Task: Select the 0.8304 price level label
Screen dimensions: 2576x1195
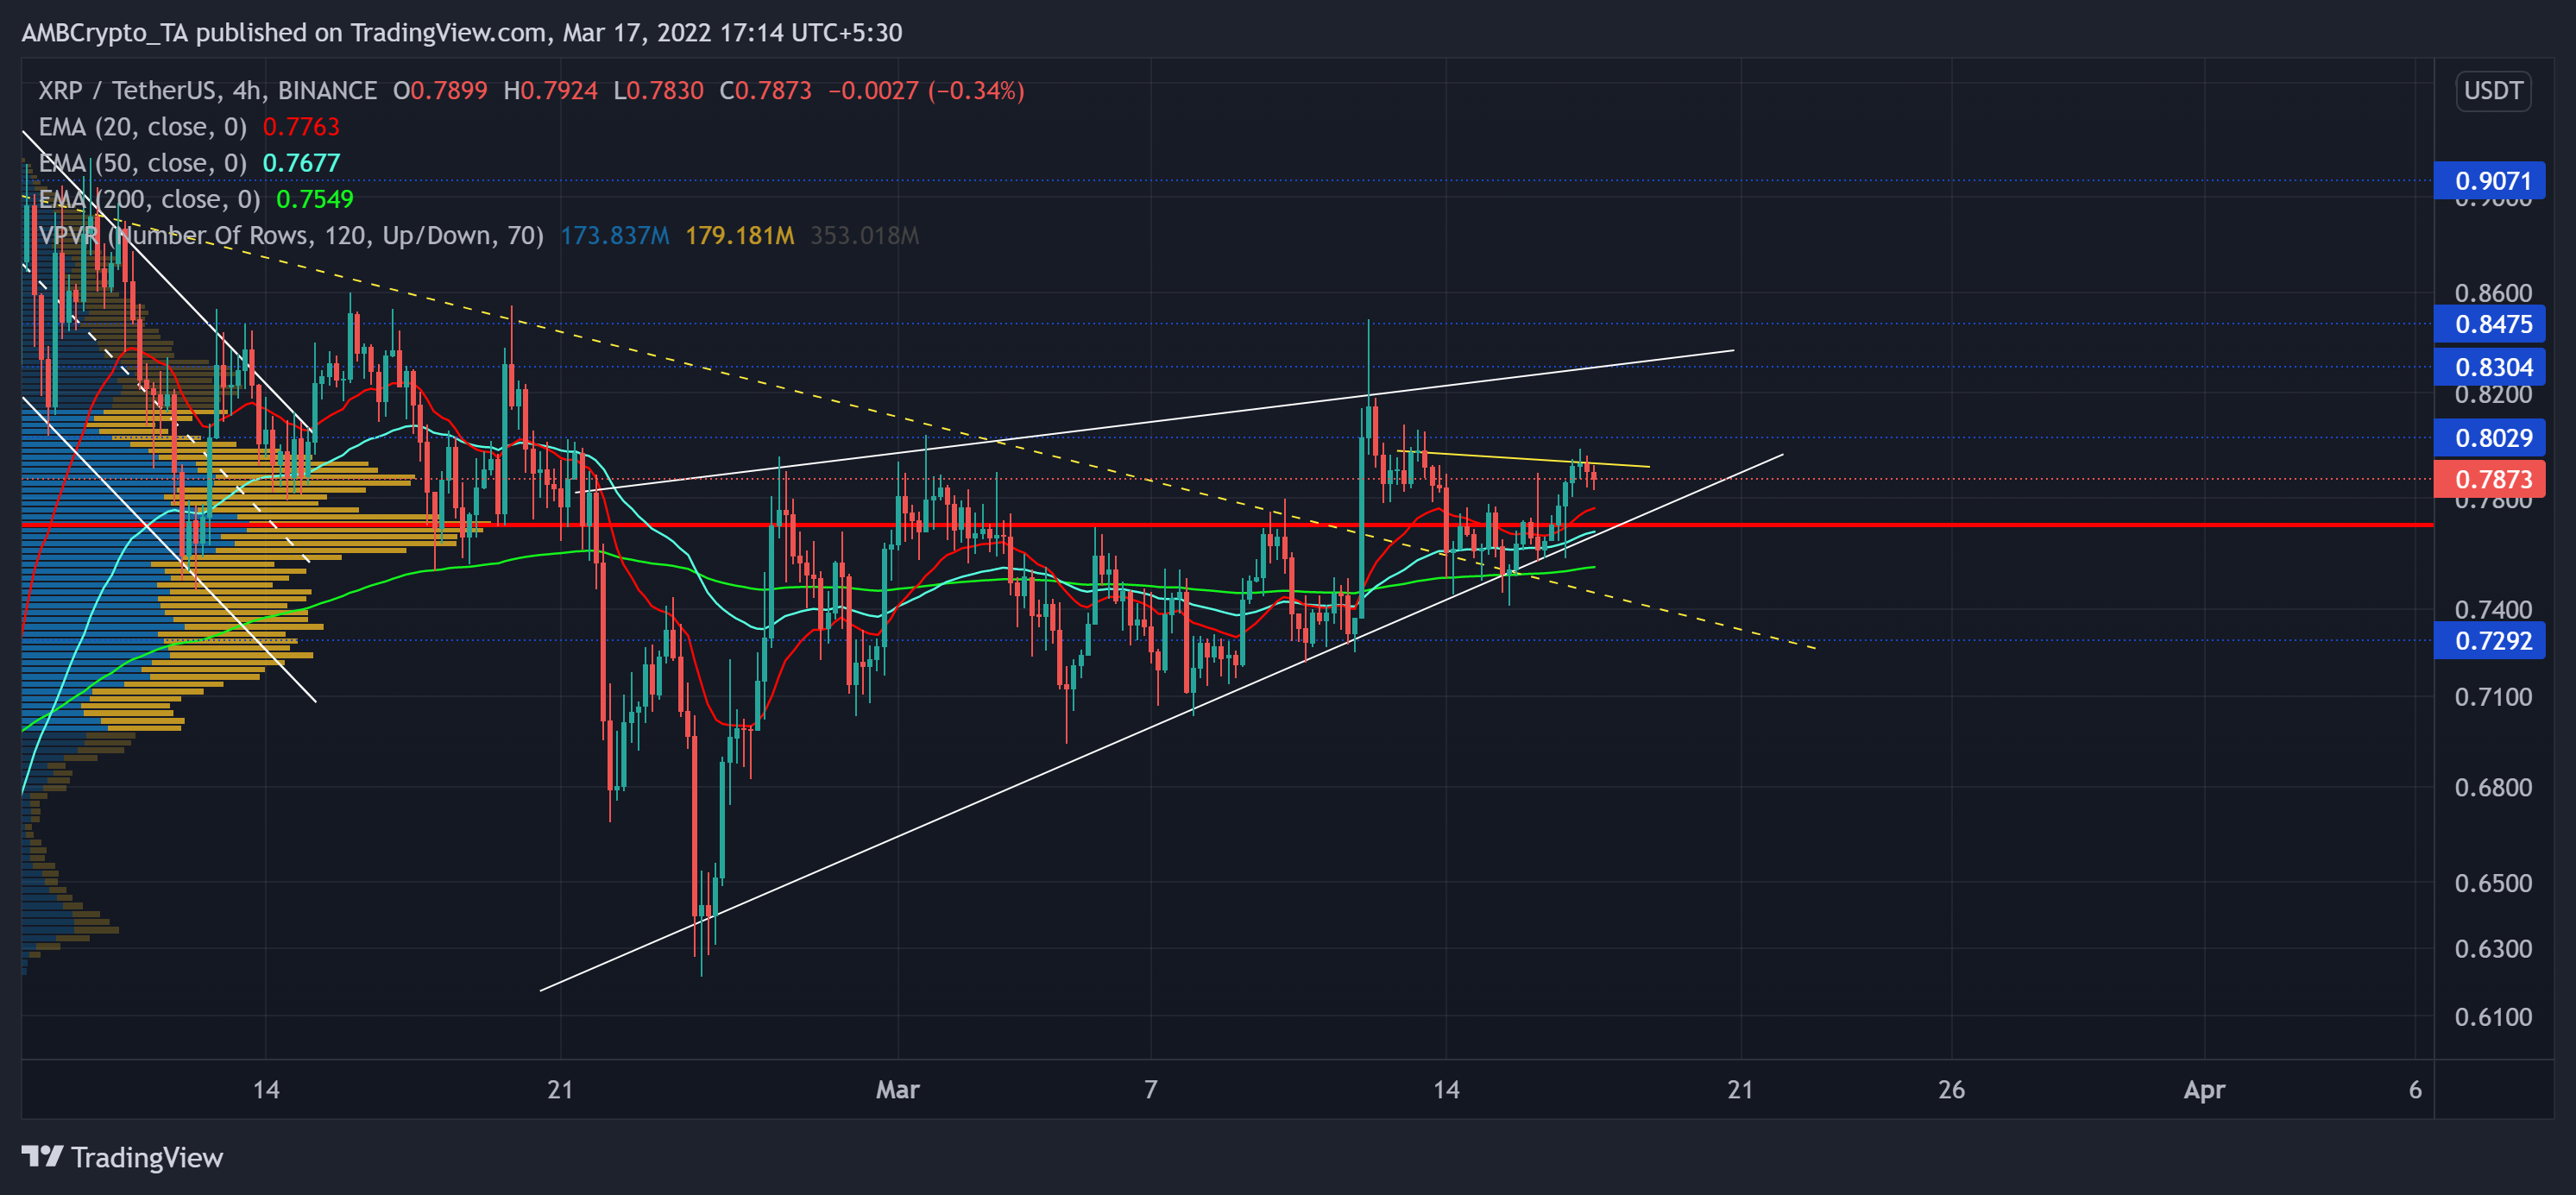Action: pyautogui.click(x=2490, y=367)
